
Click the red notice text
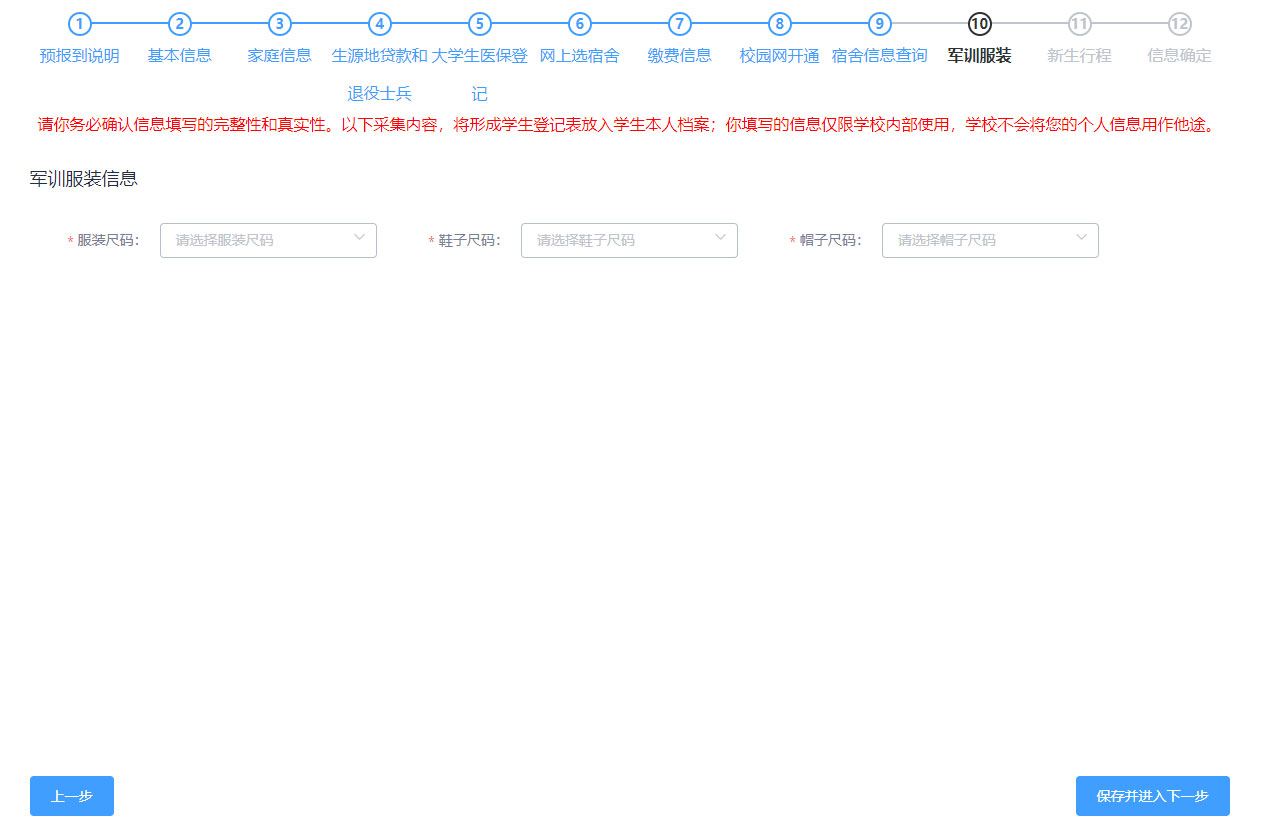627,126
